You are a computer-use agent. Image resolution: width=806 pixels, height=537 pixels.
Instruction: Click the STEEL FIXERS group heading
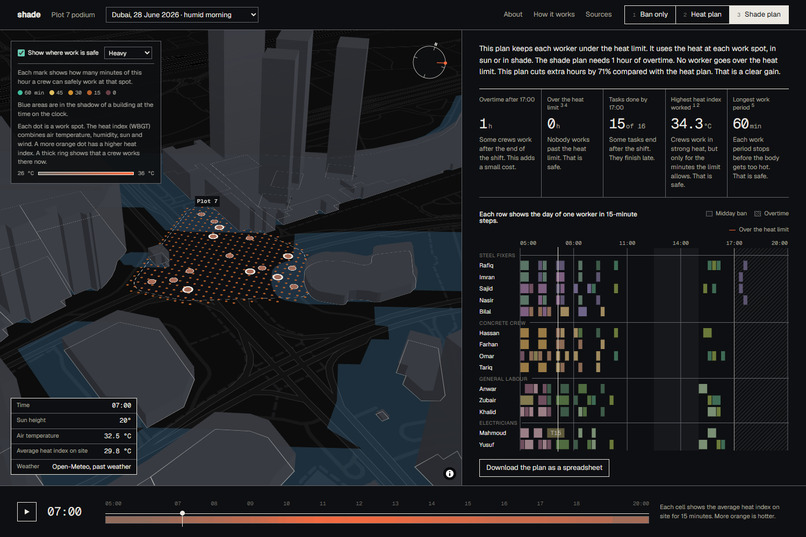(x=497, y=255)
